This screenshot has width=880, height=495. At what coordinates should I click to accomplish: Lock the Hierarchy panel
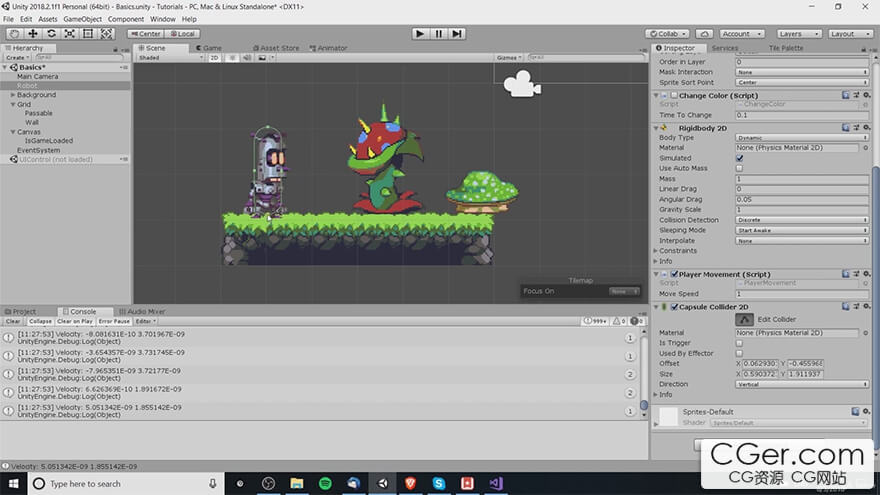pos(116,49)
